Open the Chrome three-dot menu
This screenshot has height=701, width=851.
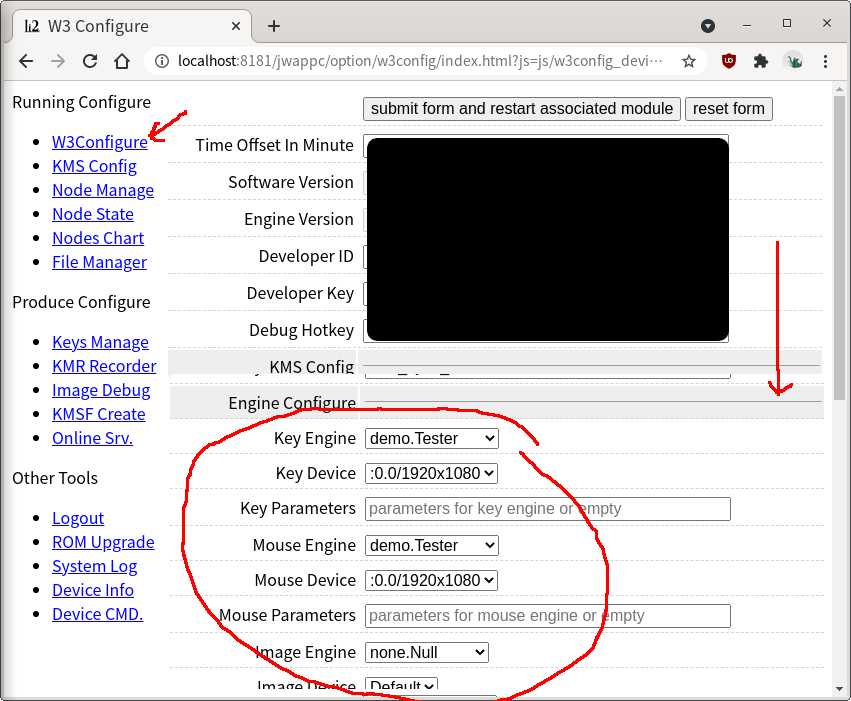(x=825, y=61)
